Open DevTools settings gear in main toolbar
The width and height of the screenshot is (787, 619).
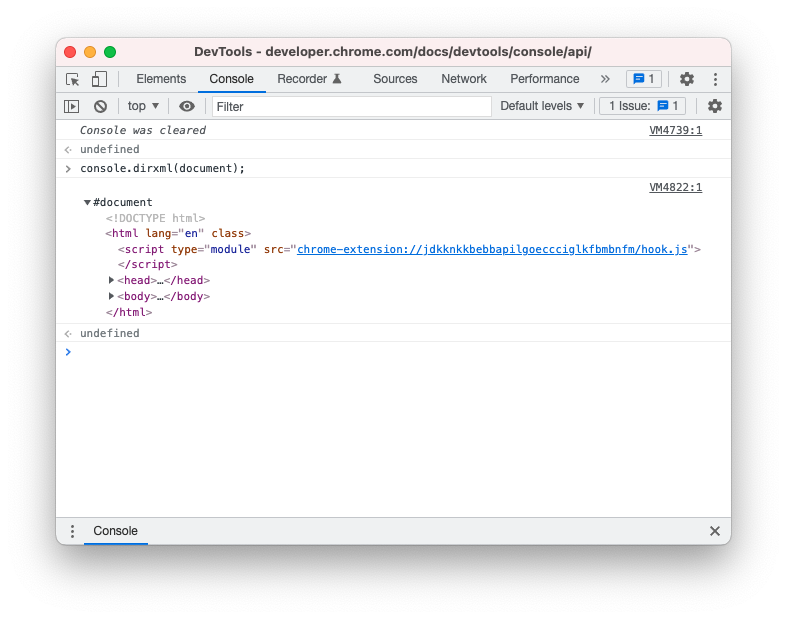point(686,79)
